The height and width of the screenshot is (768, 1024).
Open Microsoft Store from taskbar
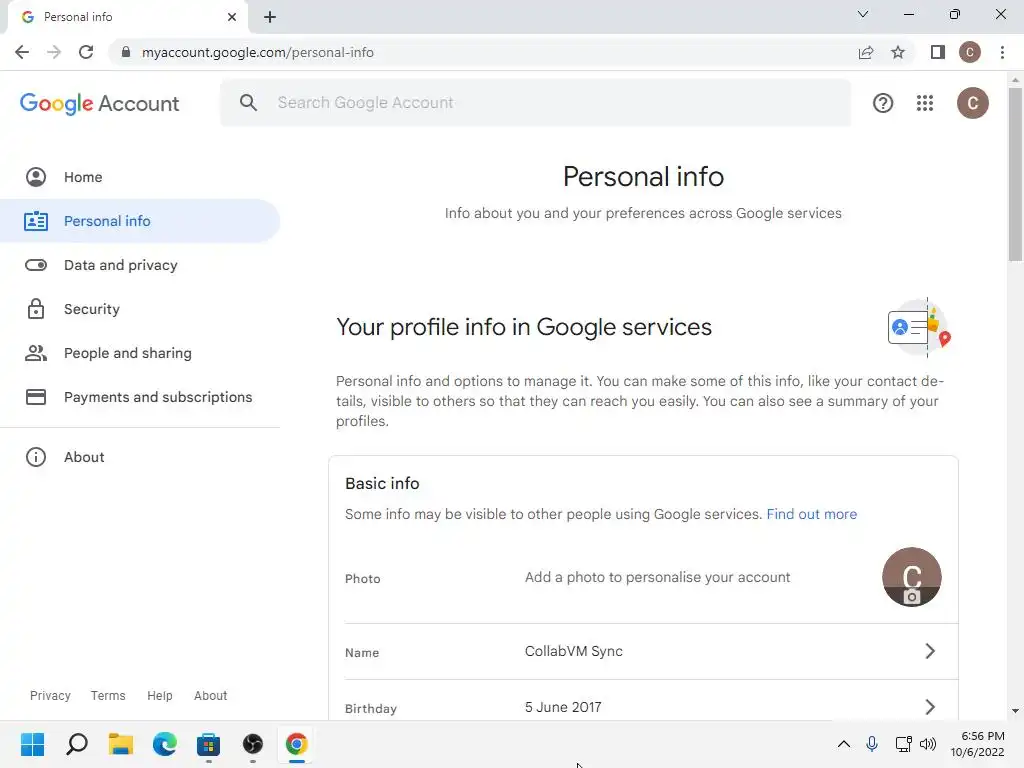208,744
